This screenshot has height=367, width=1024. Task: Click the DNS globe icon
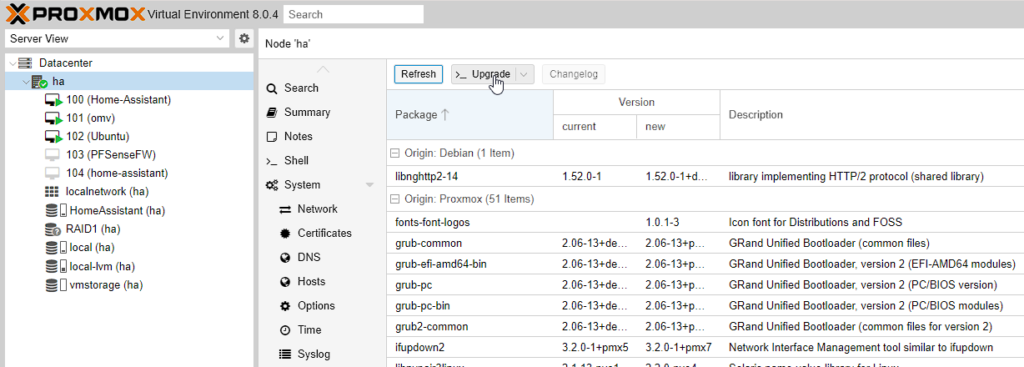pyautogui.click(x=285, y=258)
